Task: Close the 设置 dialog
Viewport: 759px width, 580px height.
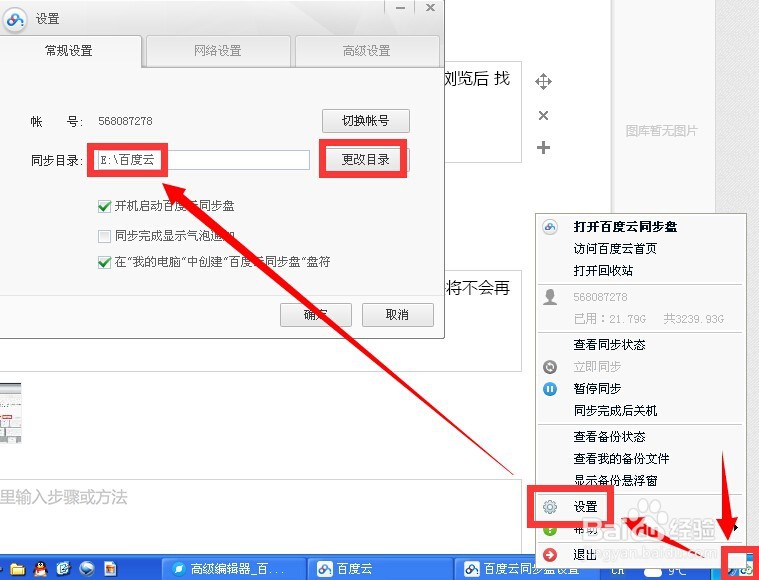Action: [430, 8]
